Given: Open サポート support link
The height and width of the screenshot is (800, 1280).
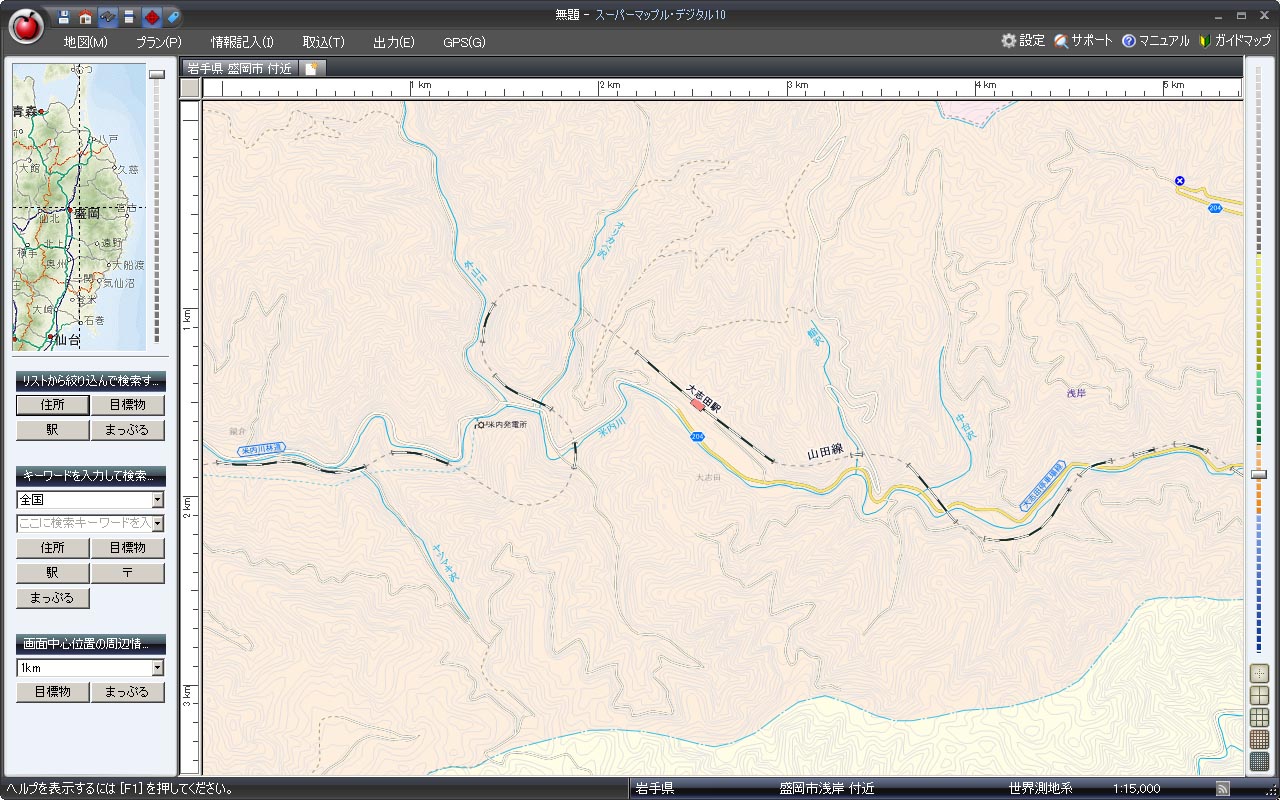Looking at the screenshot, I should [1083, 41].
